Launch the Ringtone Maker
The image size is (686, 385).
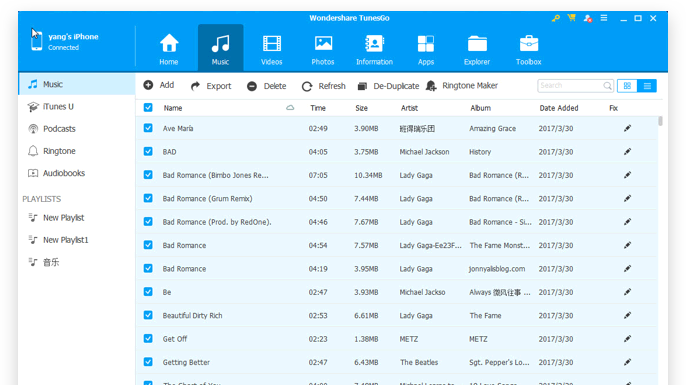[x=462, y=86]
